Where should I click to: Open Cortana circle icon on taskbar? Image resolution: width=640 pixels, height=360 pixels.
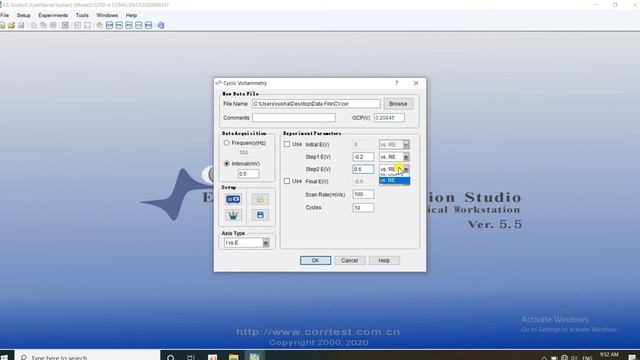pyautogui.click(x=171, y=357)
